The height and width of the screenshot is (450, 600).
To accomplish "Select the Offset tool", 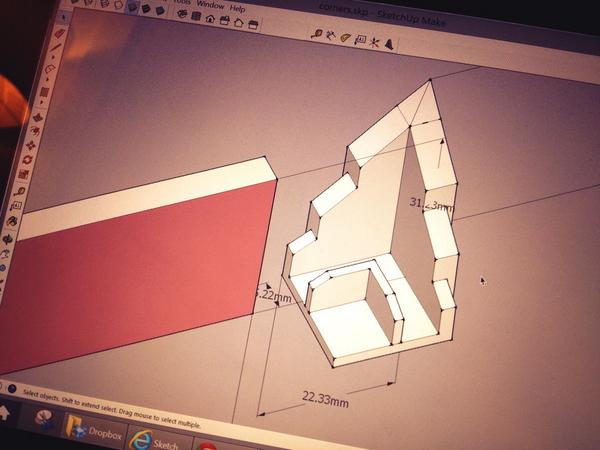I will click(x=35, y=131).
